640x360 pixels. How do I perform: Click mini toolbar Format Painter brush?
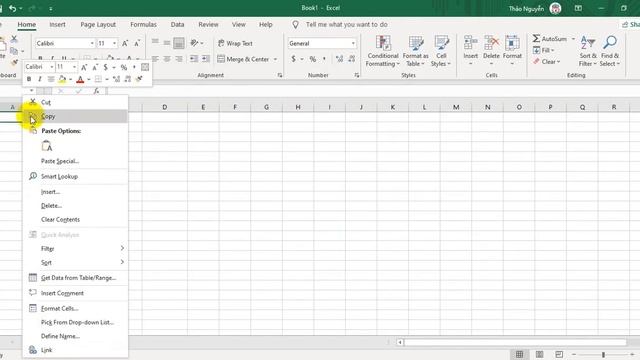coord(139,79)
